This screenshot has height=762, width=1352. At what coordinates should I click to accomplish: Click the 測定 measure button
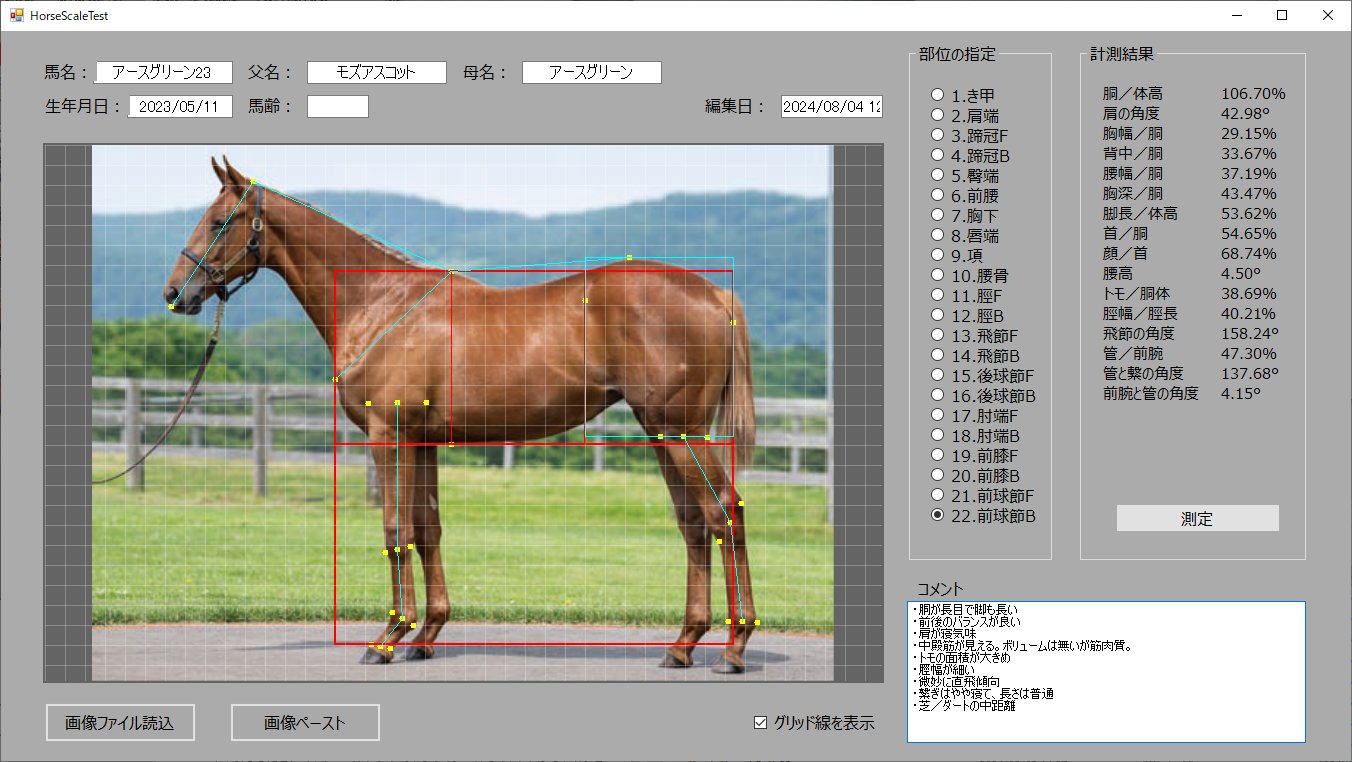[1197, 518]
